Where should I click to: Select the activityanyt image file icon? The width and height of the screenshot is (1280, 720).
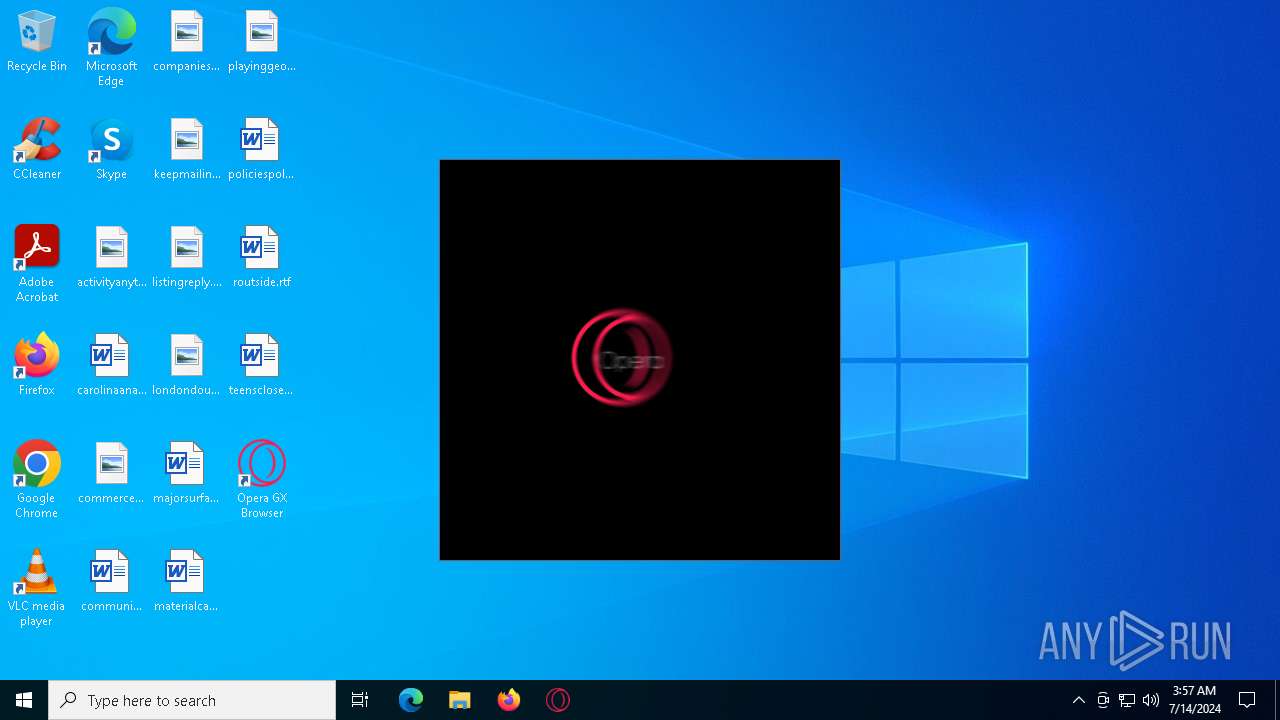(x=111, y=258)
